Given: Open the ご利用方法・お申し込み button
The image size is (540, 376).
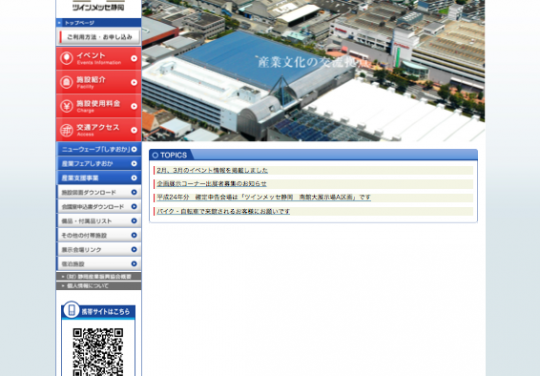Looking at the screenshot, I should pos(98,37).
